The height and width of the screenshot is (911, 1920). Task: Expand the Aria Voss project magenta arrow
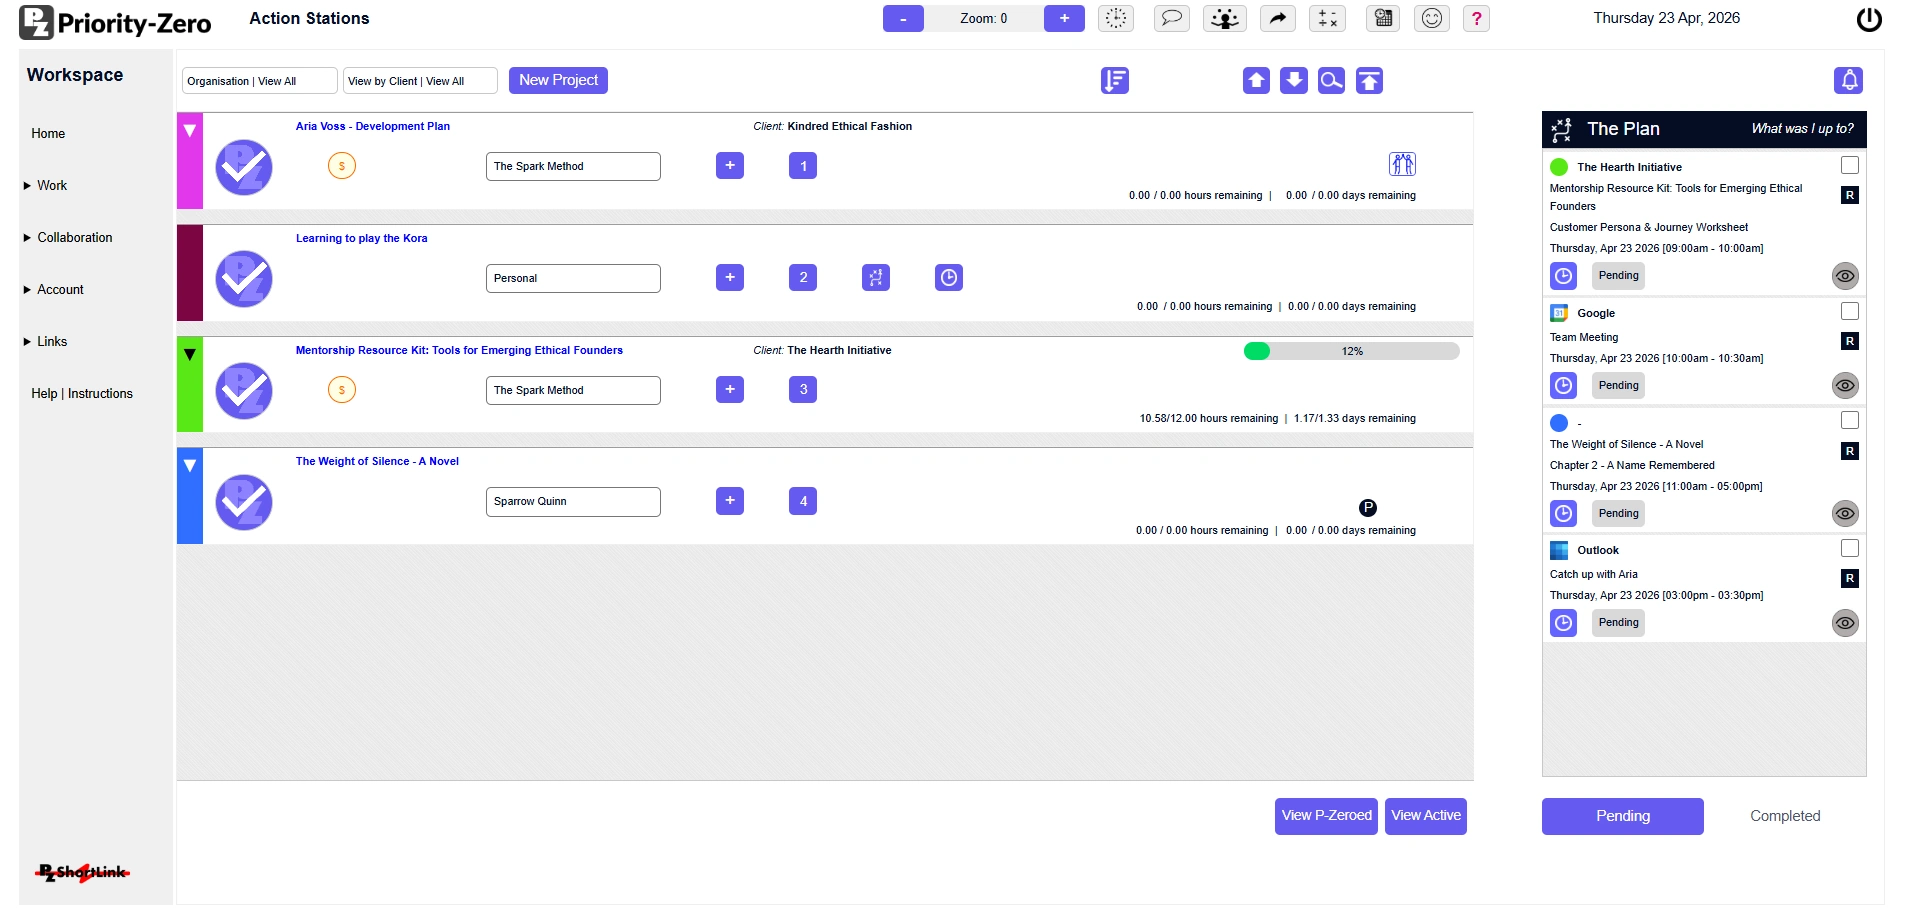[189, 131]
